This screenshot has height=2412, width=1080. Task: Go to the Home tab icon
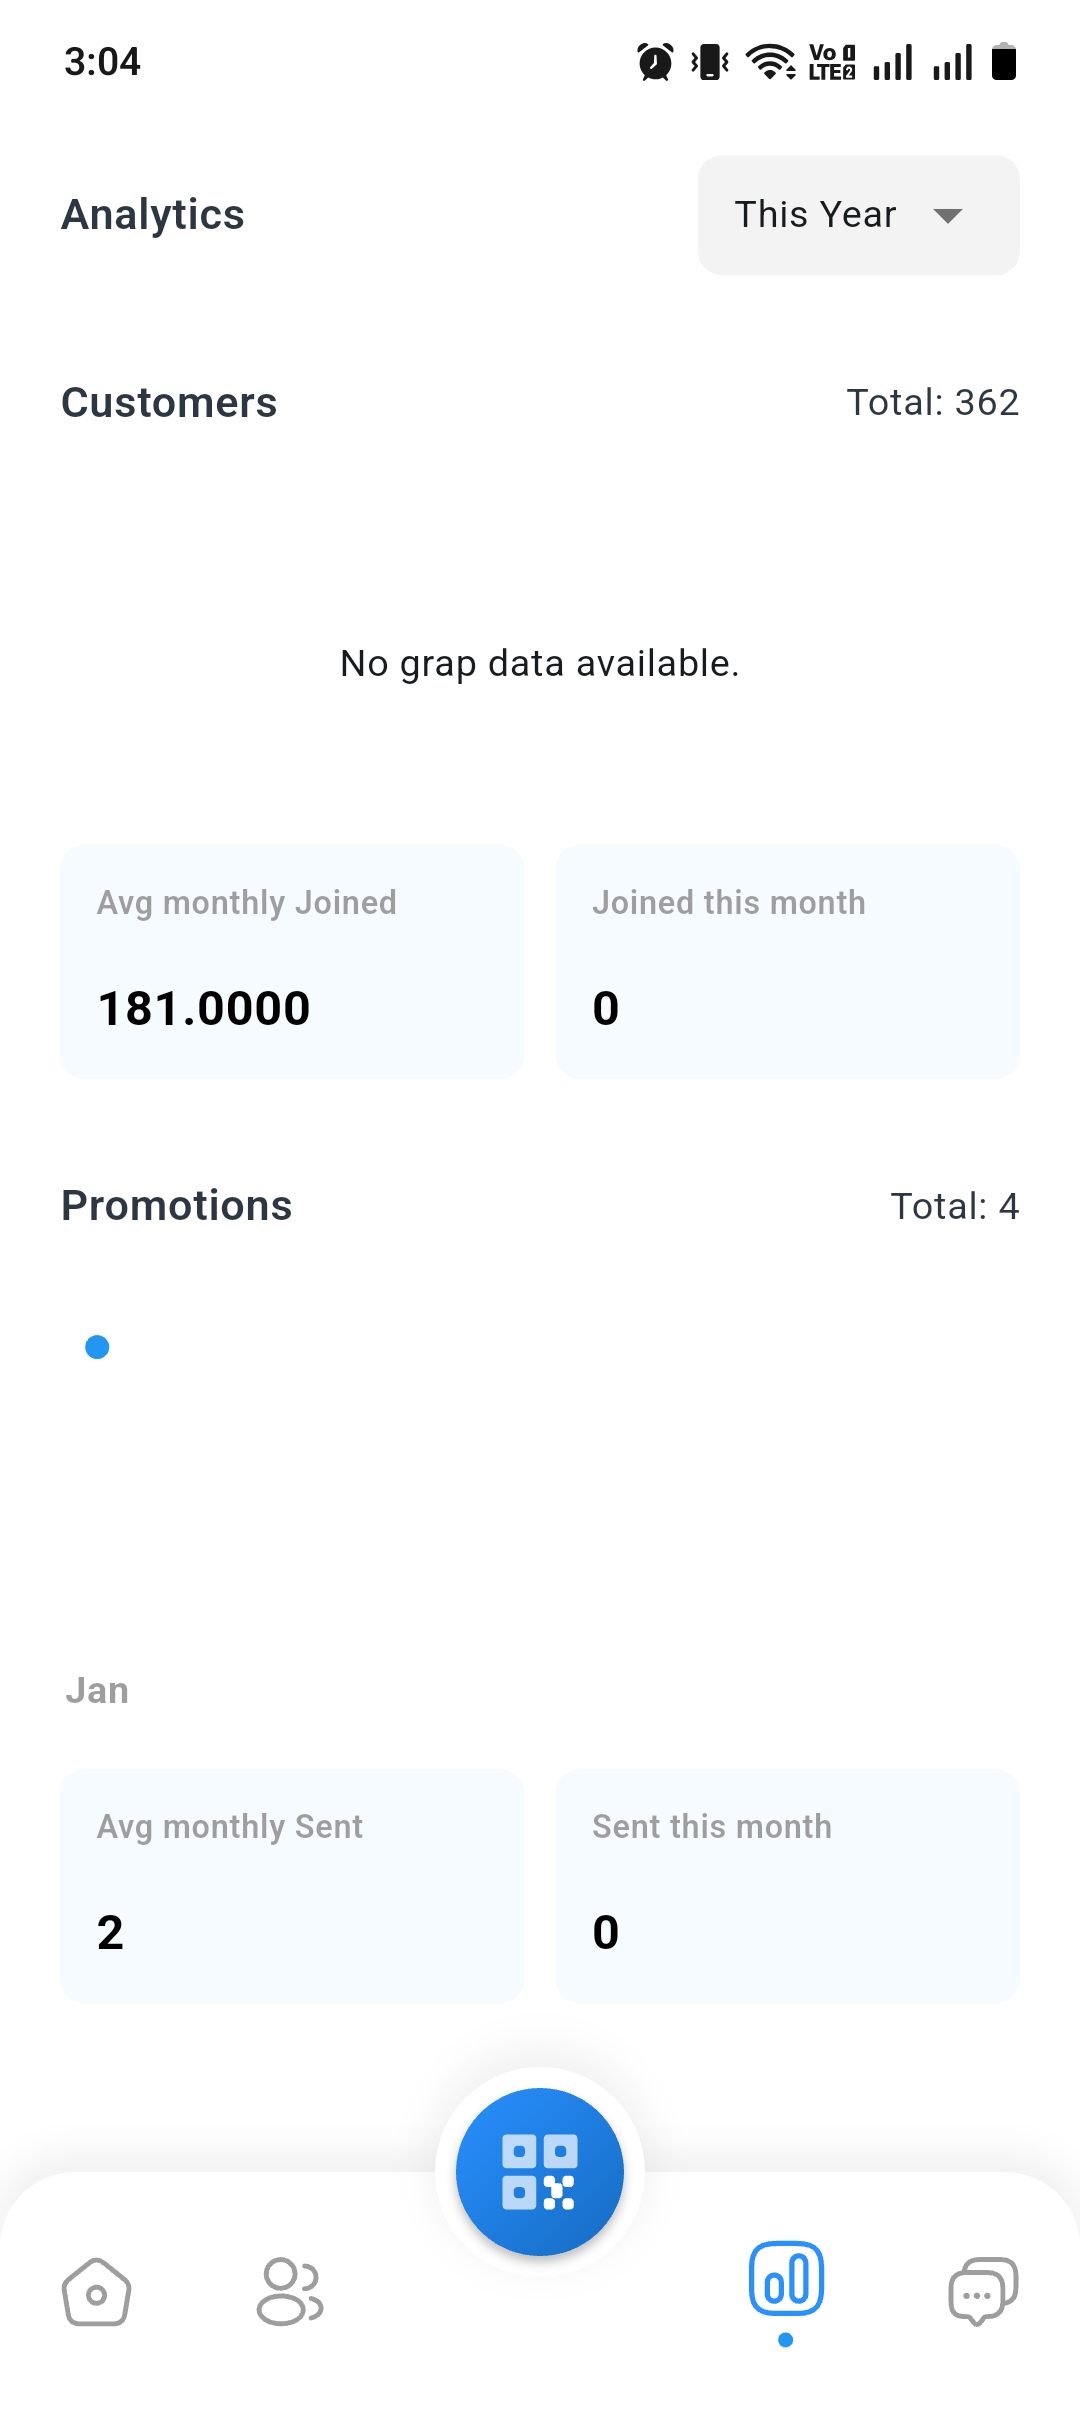(x=96, y=2292)
